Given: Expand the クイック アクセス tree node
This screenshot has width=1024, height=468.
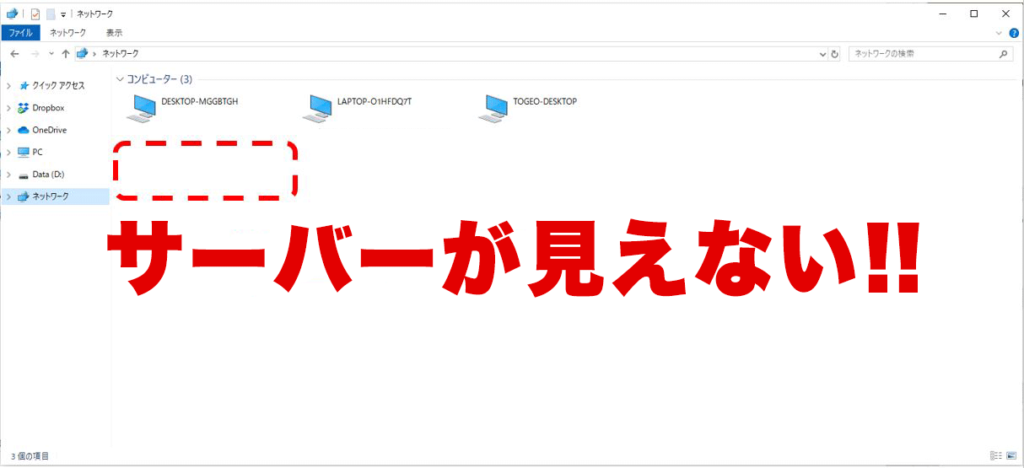Looking at the screenshot, I should [8, 86].
